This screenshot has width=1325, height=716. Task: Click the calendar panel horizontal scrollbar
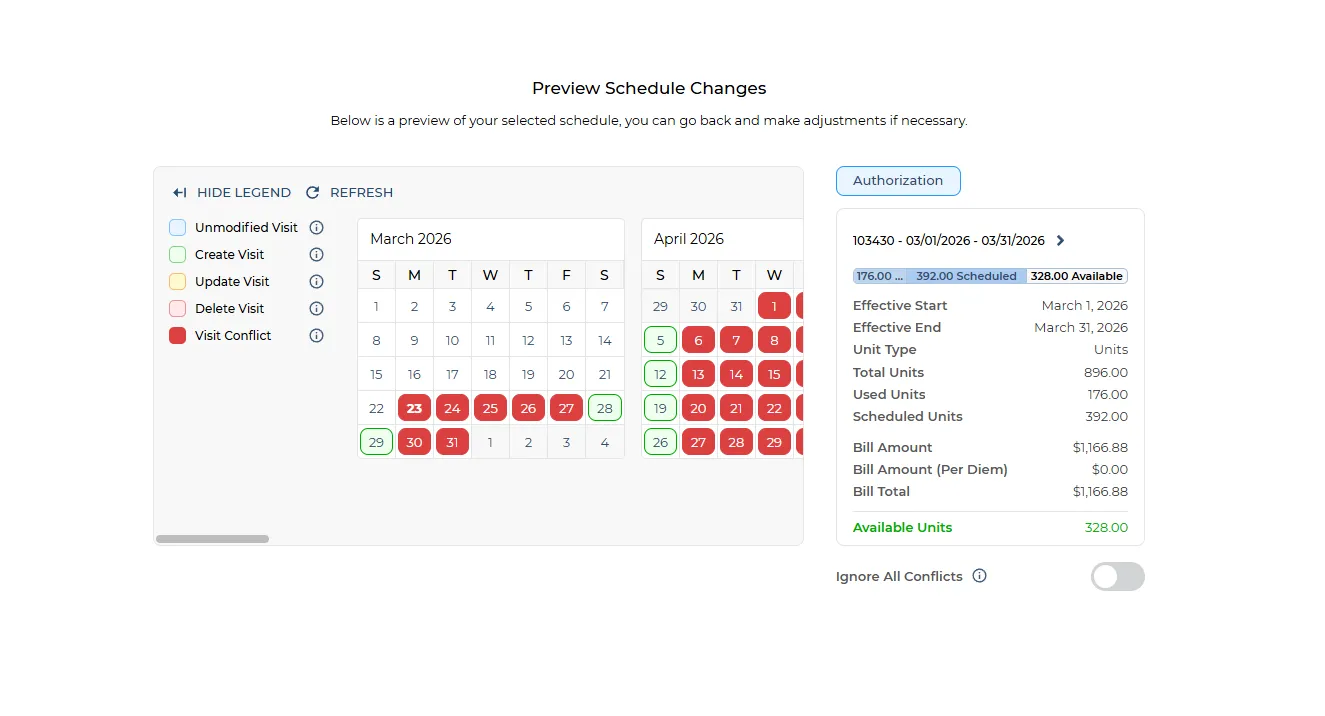click(x=212, y=538)
